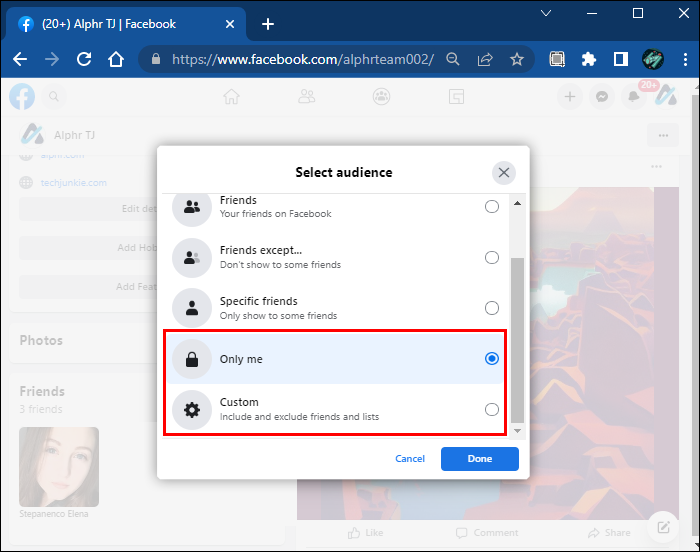This screenshot has width=700, height=552.
Task: Bookmark this page with the star icon
Action: (x=517, y=59)
